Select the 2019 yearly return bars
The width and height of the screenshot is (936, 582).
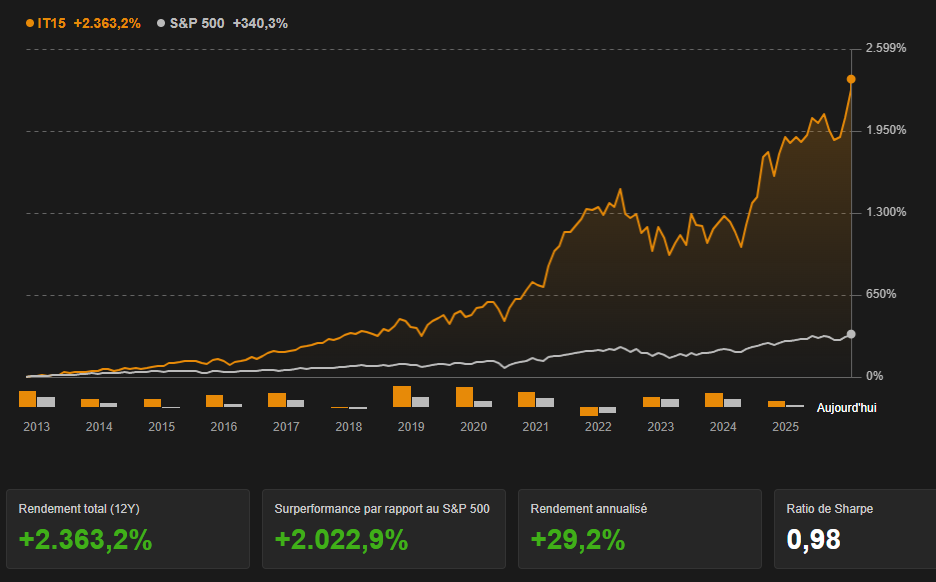pos(410,397)
